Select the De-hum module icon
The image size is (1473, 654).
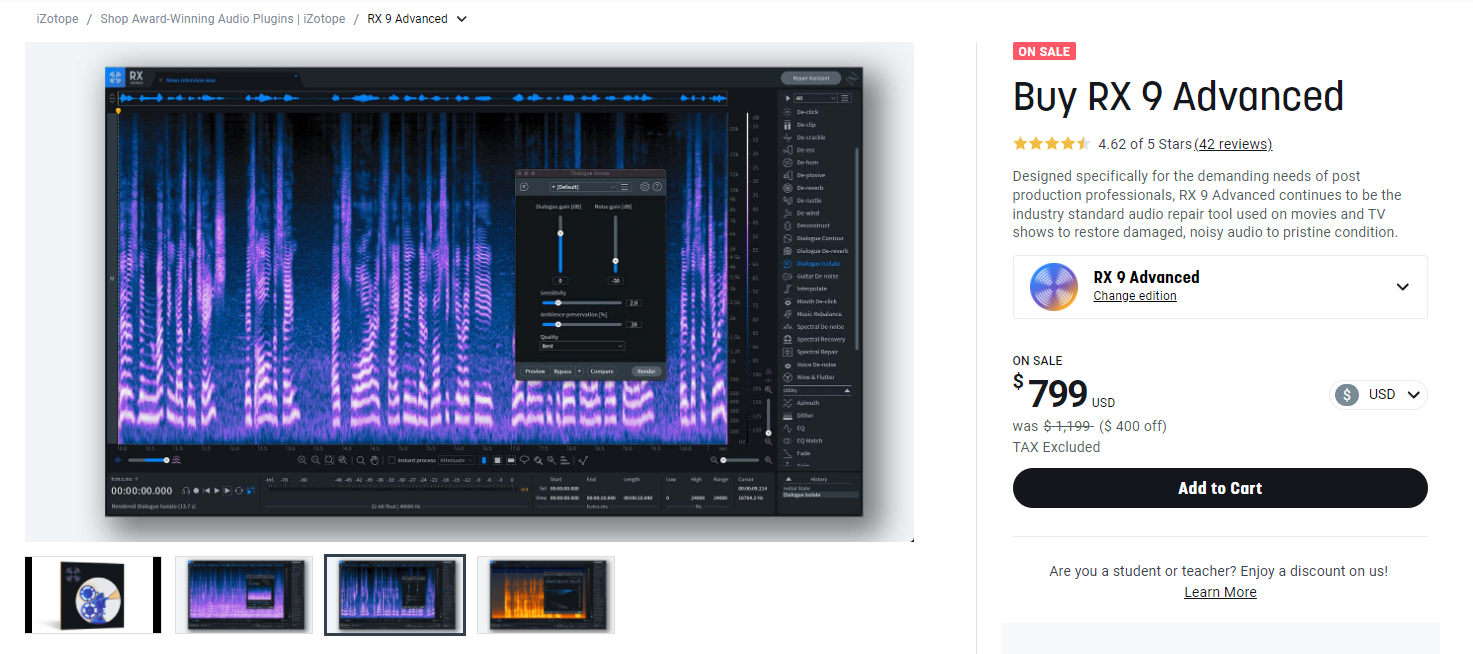click(x=788, y=162)
